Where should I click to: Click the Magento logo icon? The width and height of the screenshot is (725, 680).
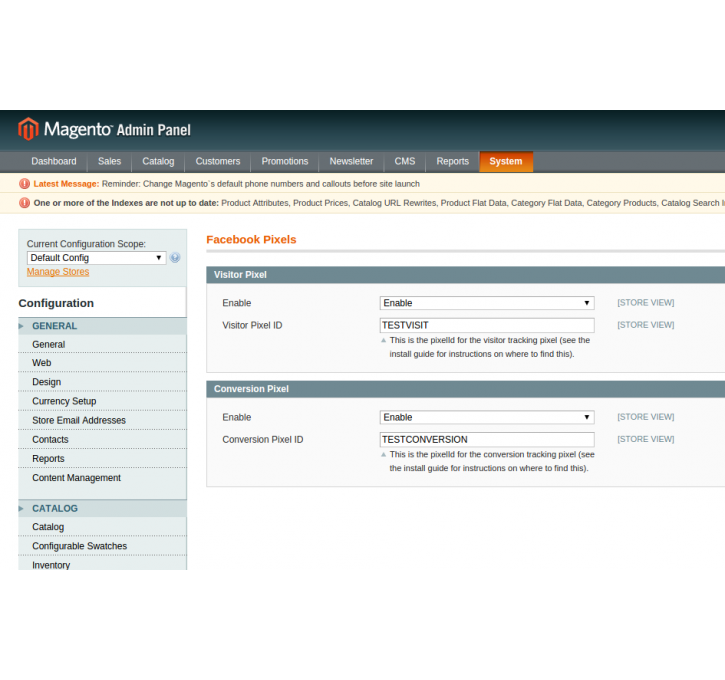click(x=28, y=129)
